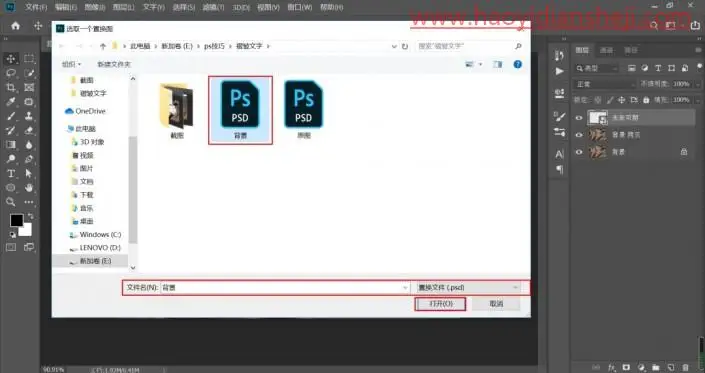Select the Gradient tool
Viewport: 705px width, 373px height.
tap(11, 145)
